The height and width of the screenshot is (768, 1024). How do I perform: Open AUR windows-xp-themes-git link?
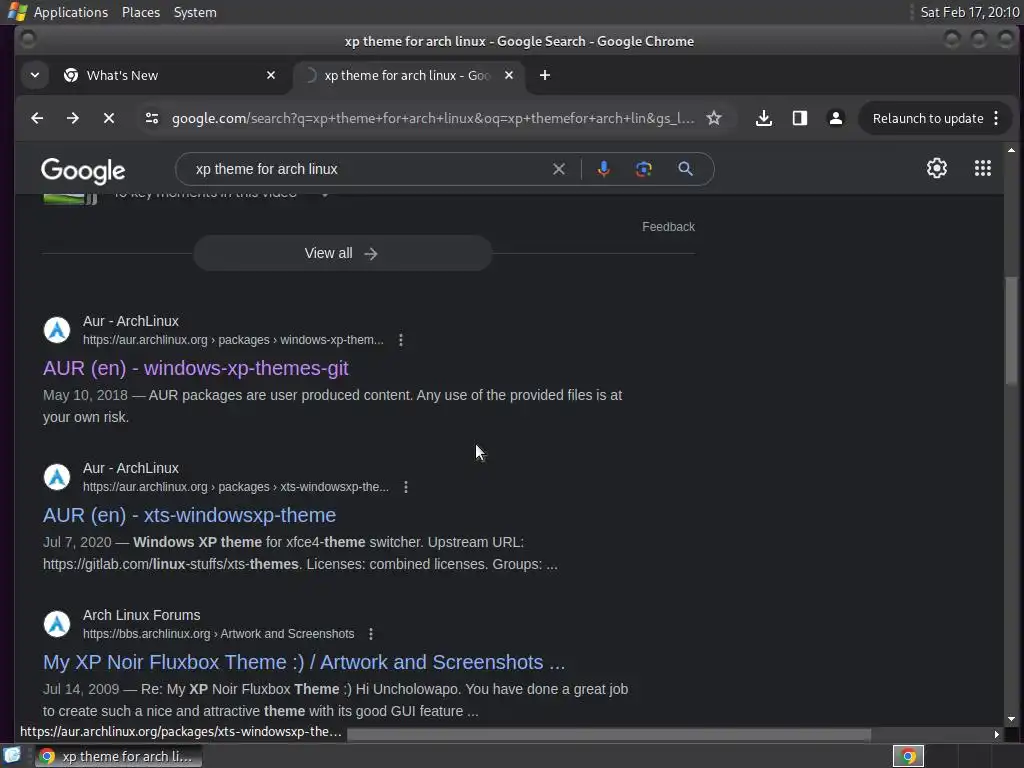pyautogui.click(x=196, y=368)
